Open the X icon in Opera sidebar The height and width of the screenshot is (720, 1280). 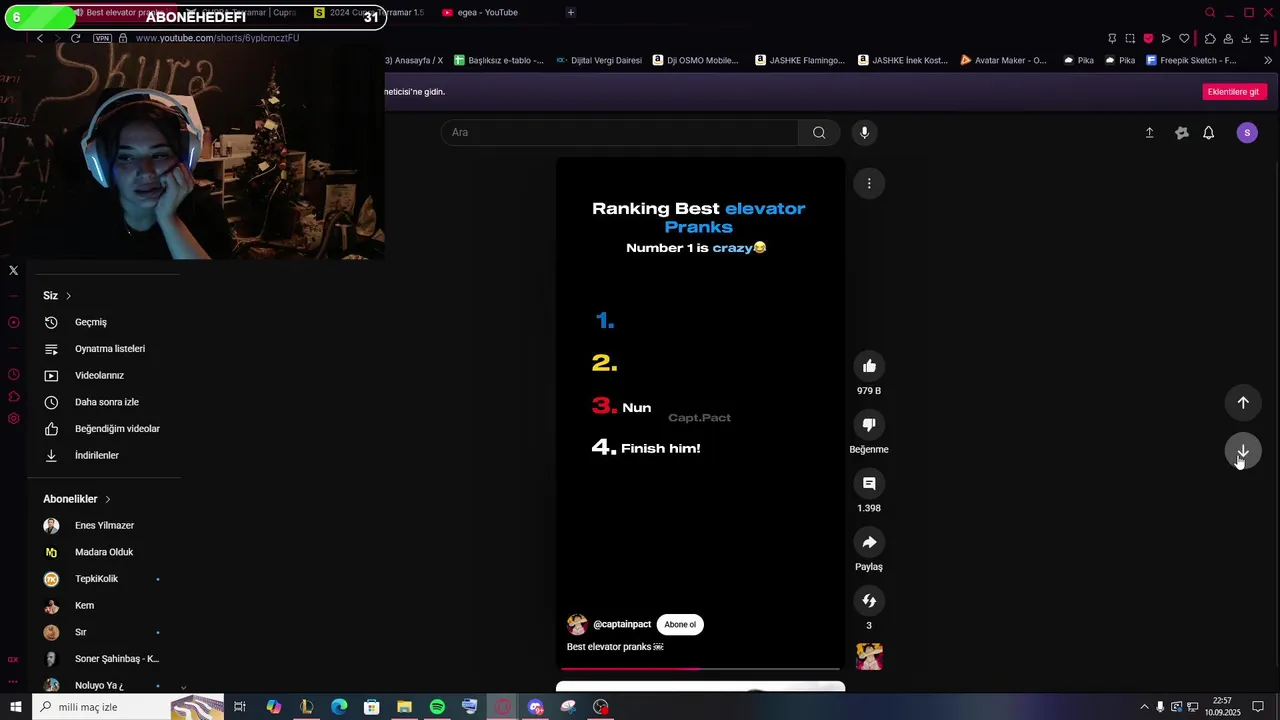pyautogui.click(x=13, y=270)
